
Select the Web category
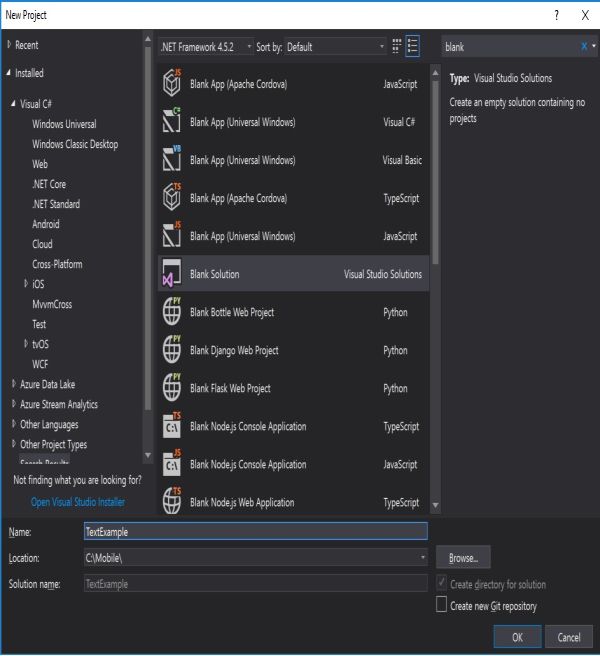(40, 164)
